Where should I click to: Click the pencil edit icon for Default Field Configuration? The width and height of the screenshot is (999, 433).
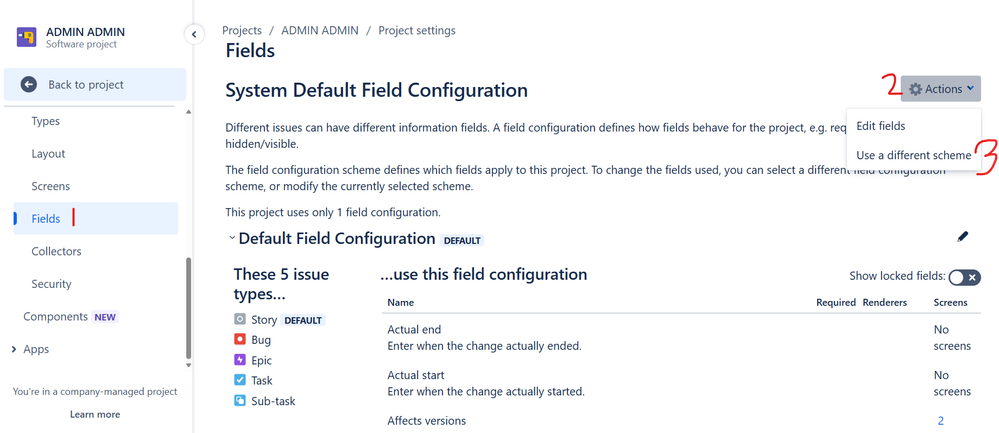[963, 237]
